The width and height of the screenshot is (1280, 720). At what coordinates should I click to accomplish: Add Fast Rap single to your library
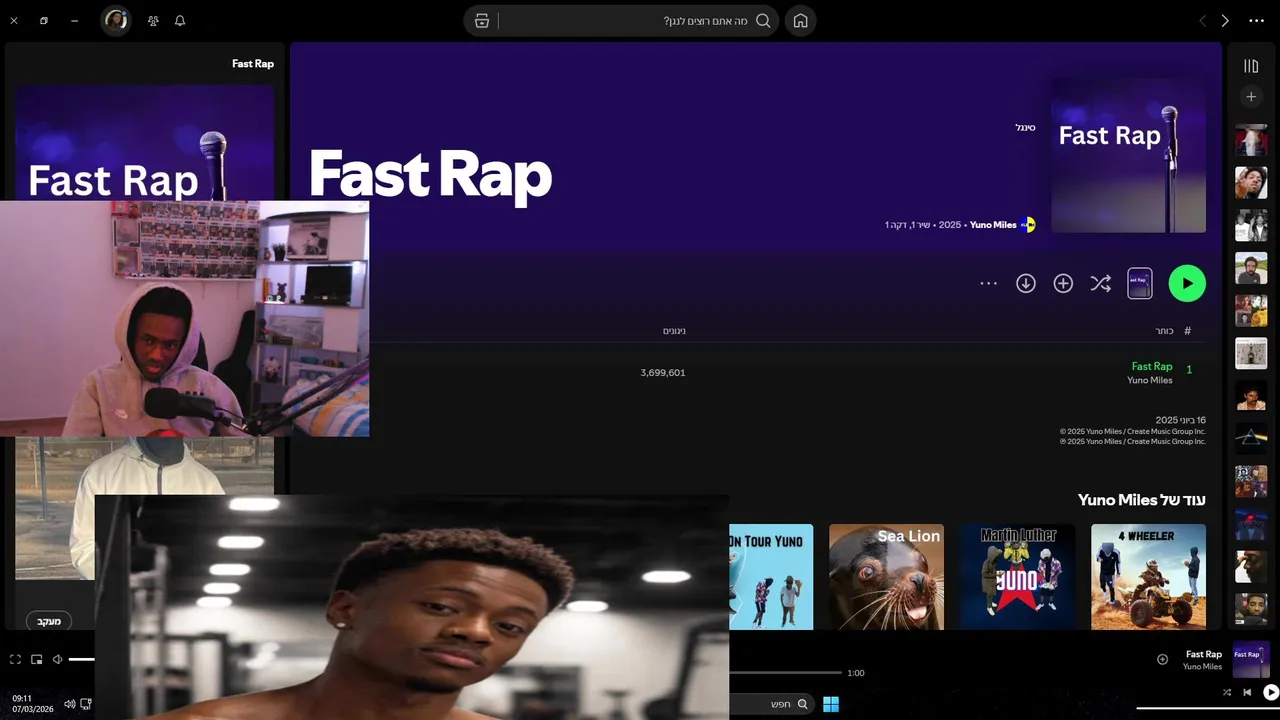1063,284
